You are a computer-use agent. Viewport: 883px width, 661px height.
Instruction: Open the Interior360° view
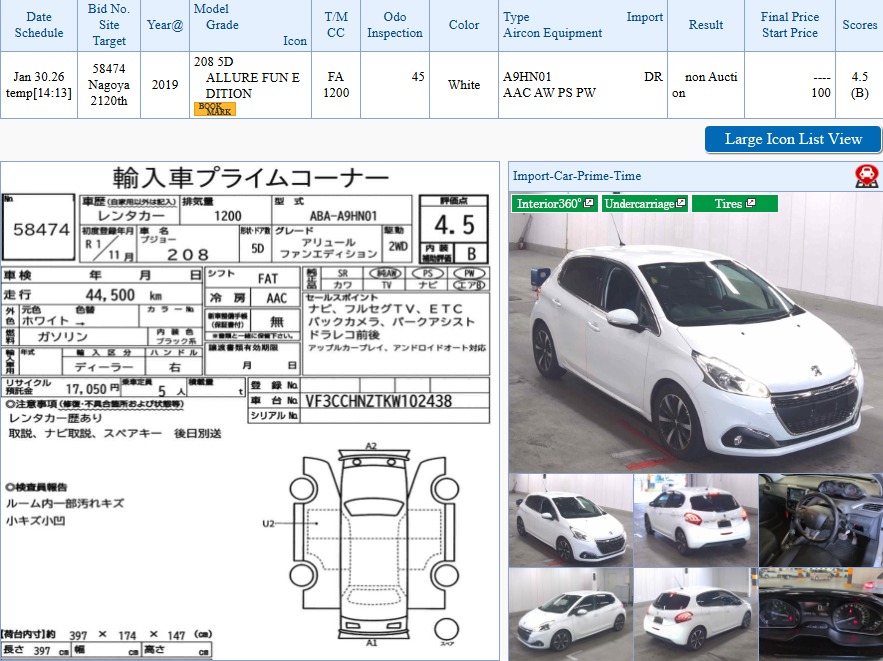tap(555, 203)
